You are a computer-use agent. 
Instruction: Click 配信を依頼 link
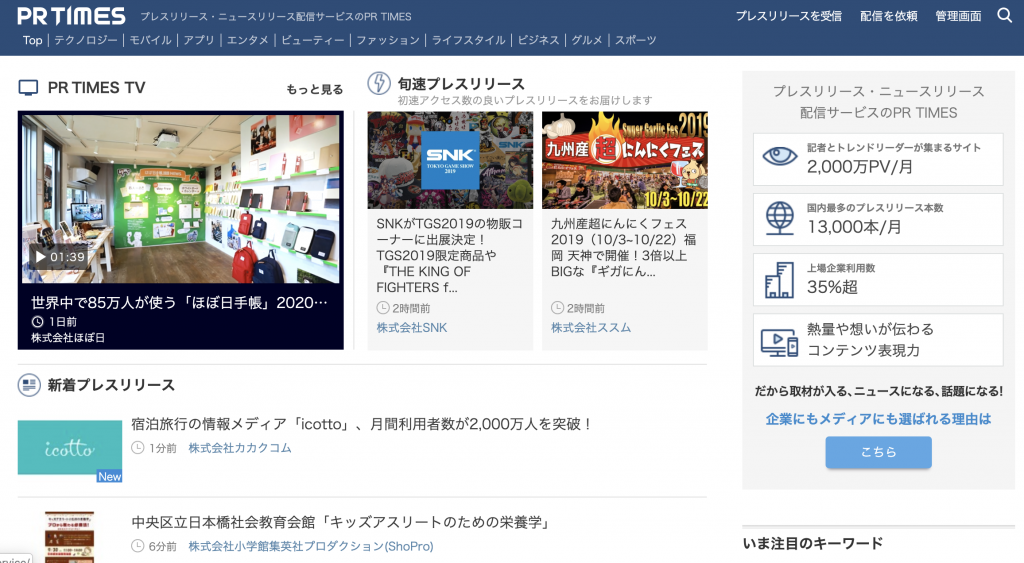coord(888,16)
